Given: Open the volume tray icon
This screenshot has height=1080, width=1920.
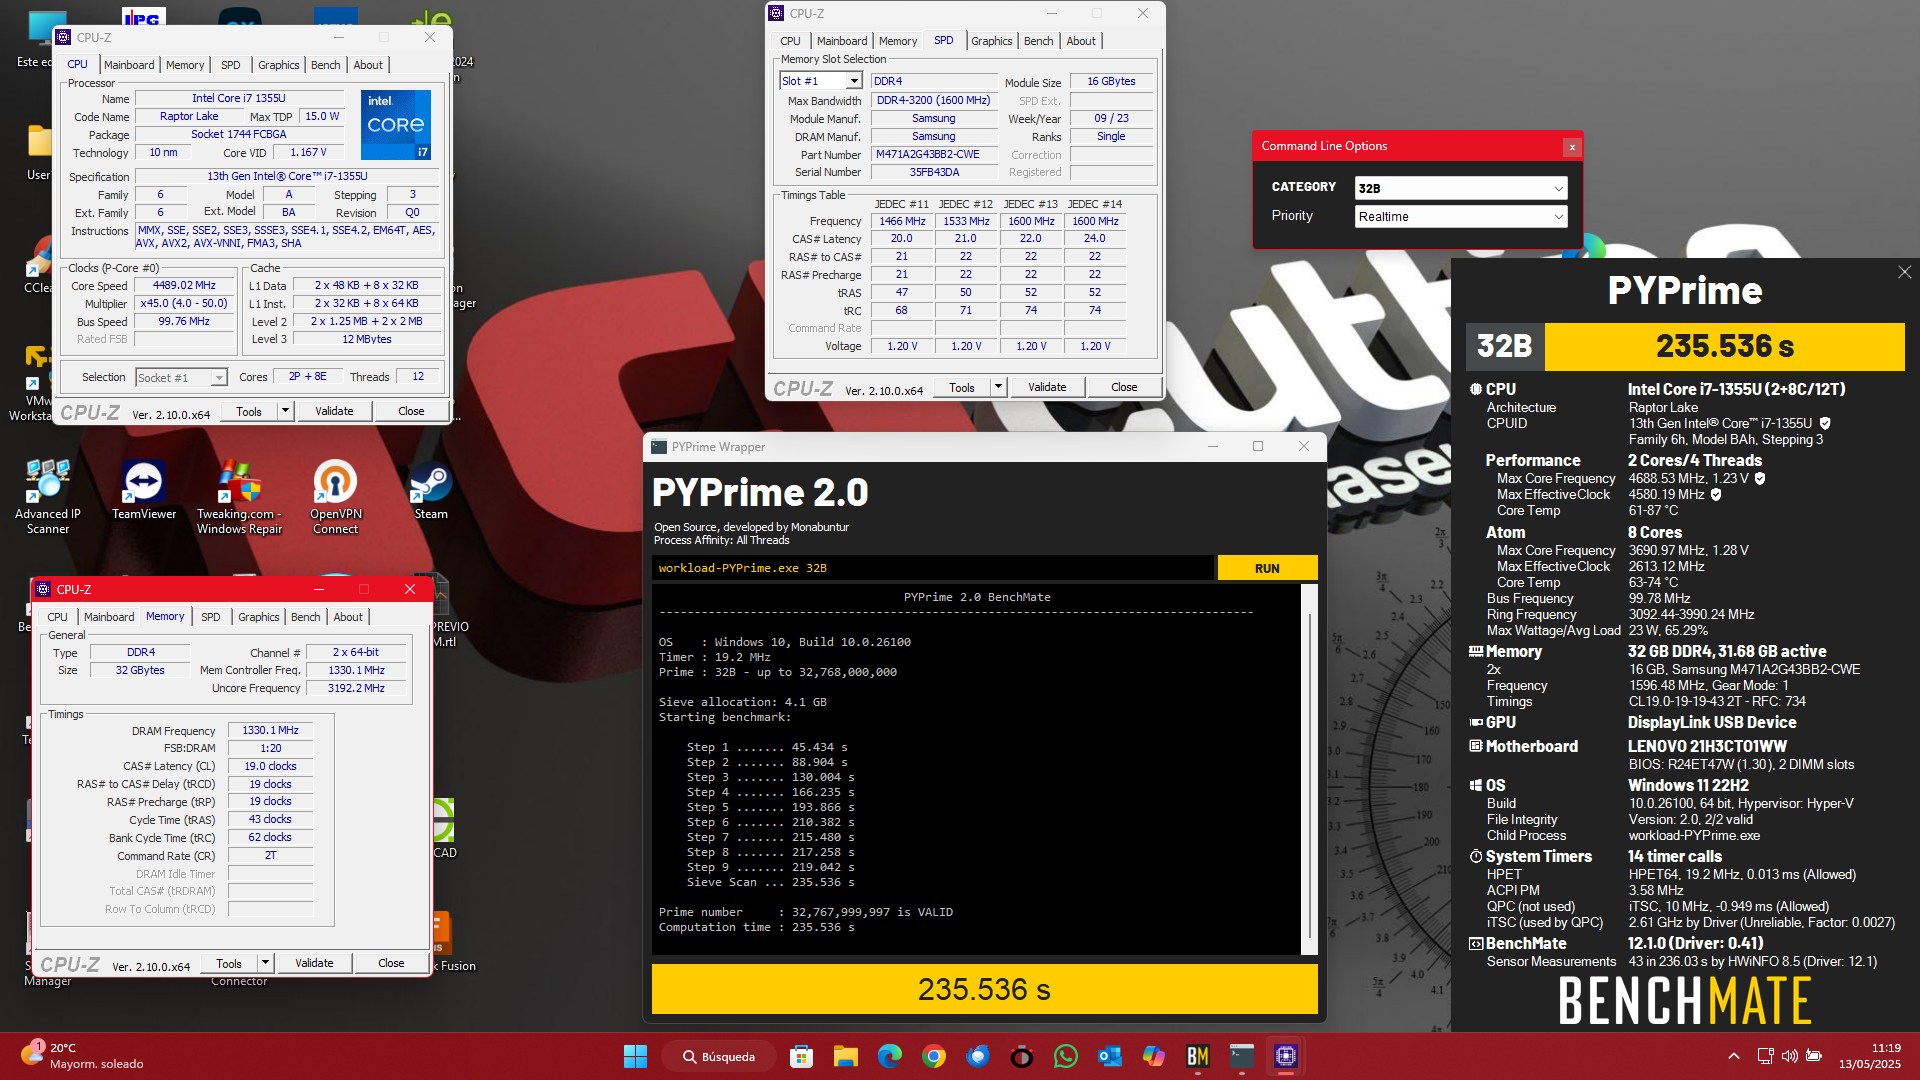Looking at the screenshot, I should [1790, 1056].
